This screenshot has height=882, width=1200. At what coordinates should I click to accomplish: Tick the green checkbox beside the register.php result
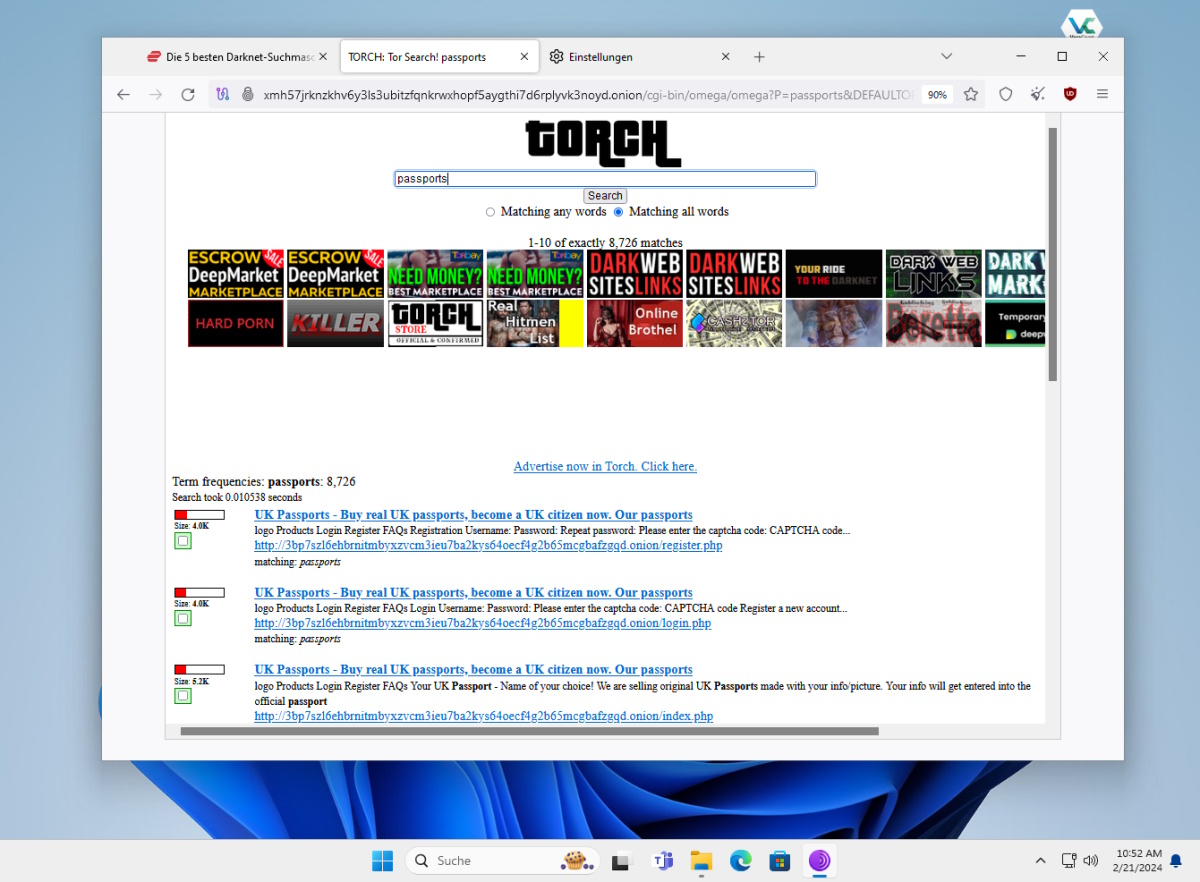183,541
